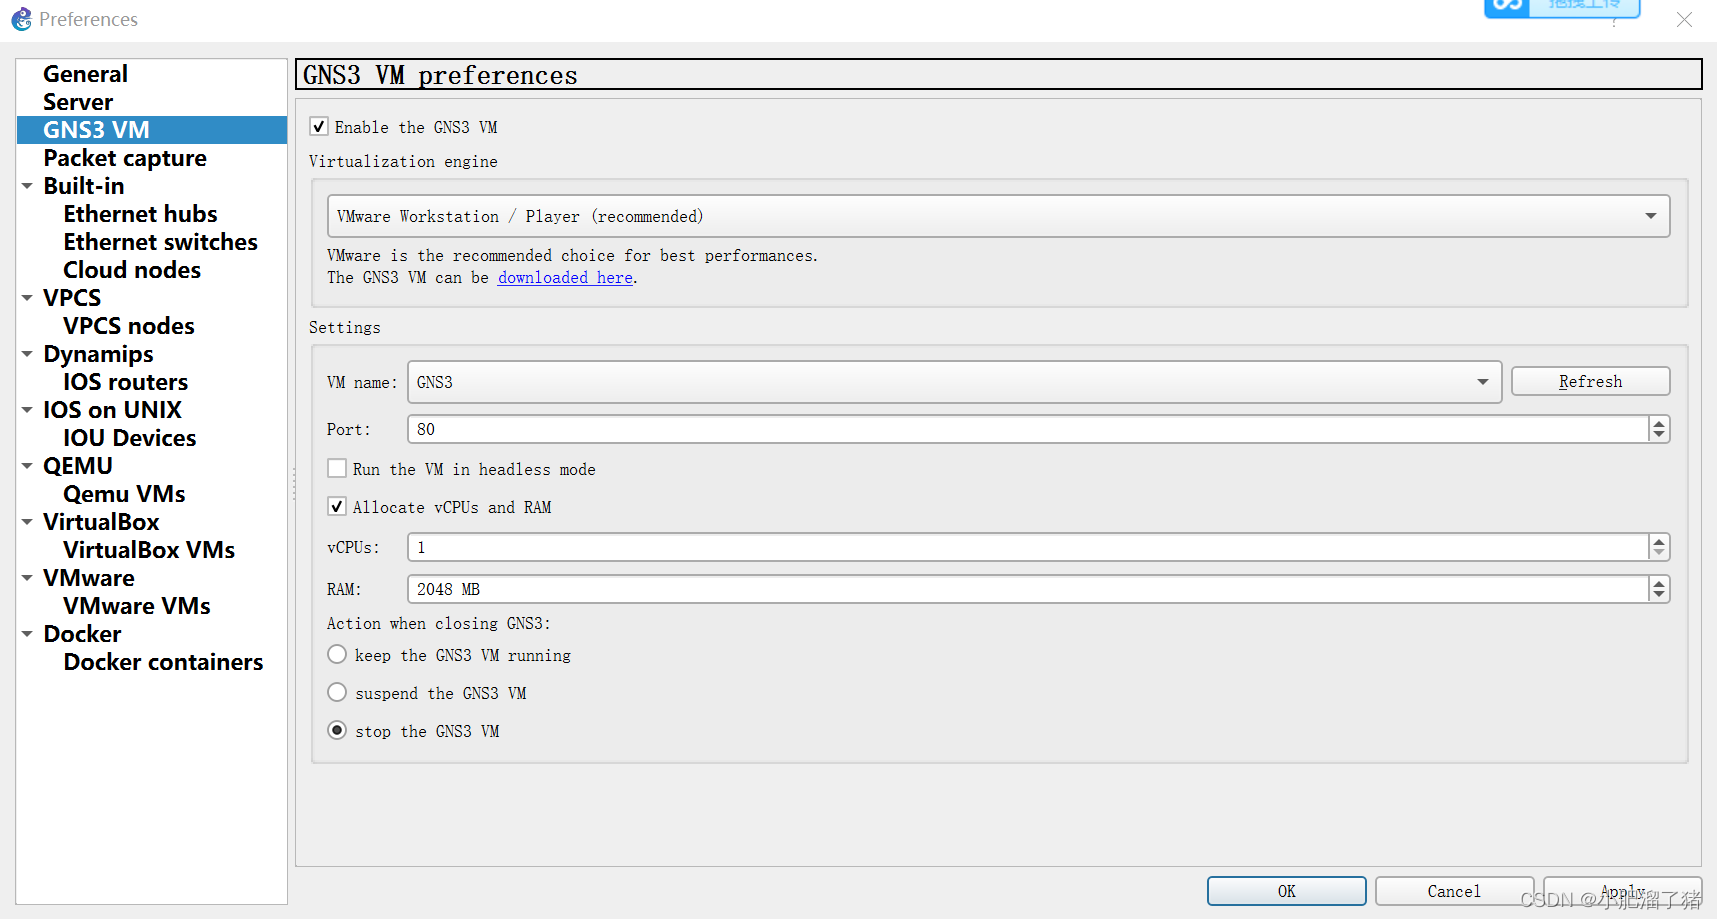Follow the downloaded here link
The height and width of the screenshot is (919, 1717).
[565, 278]
